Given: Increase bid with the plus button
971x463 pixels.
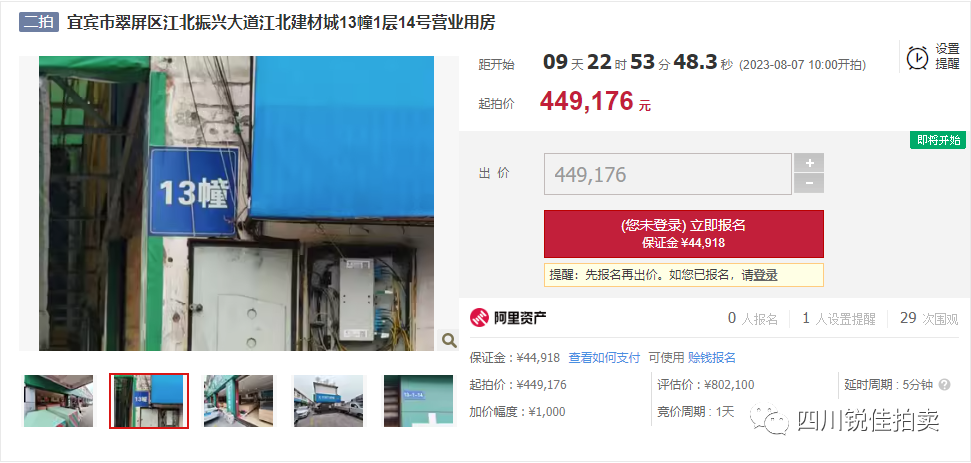Looking at the screenshot, I should (809, 163).
